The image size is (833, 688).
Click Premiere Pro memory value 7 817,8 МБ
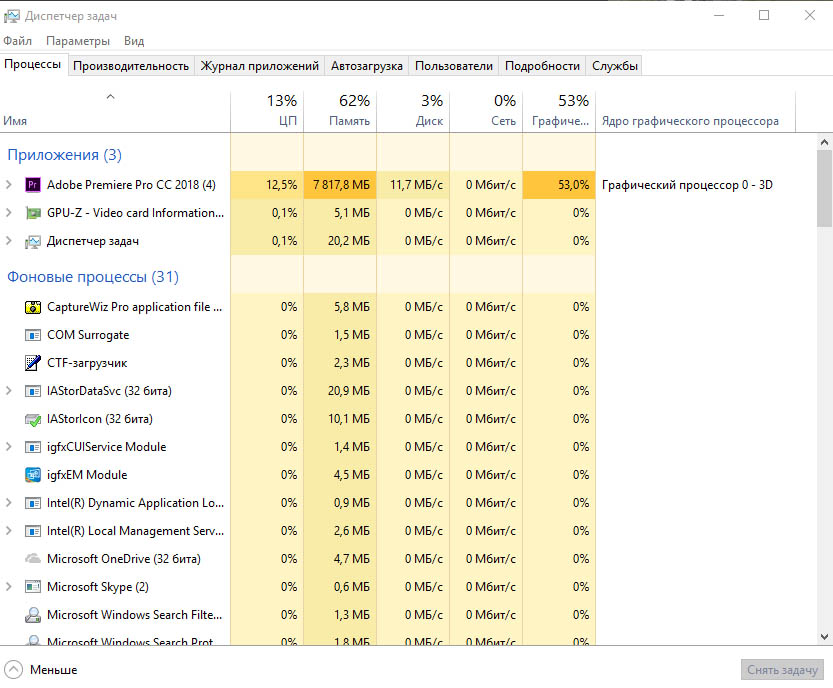click(341, 185)
